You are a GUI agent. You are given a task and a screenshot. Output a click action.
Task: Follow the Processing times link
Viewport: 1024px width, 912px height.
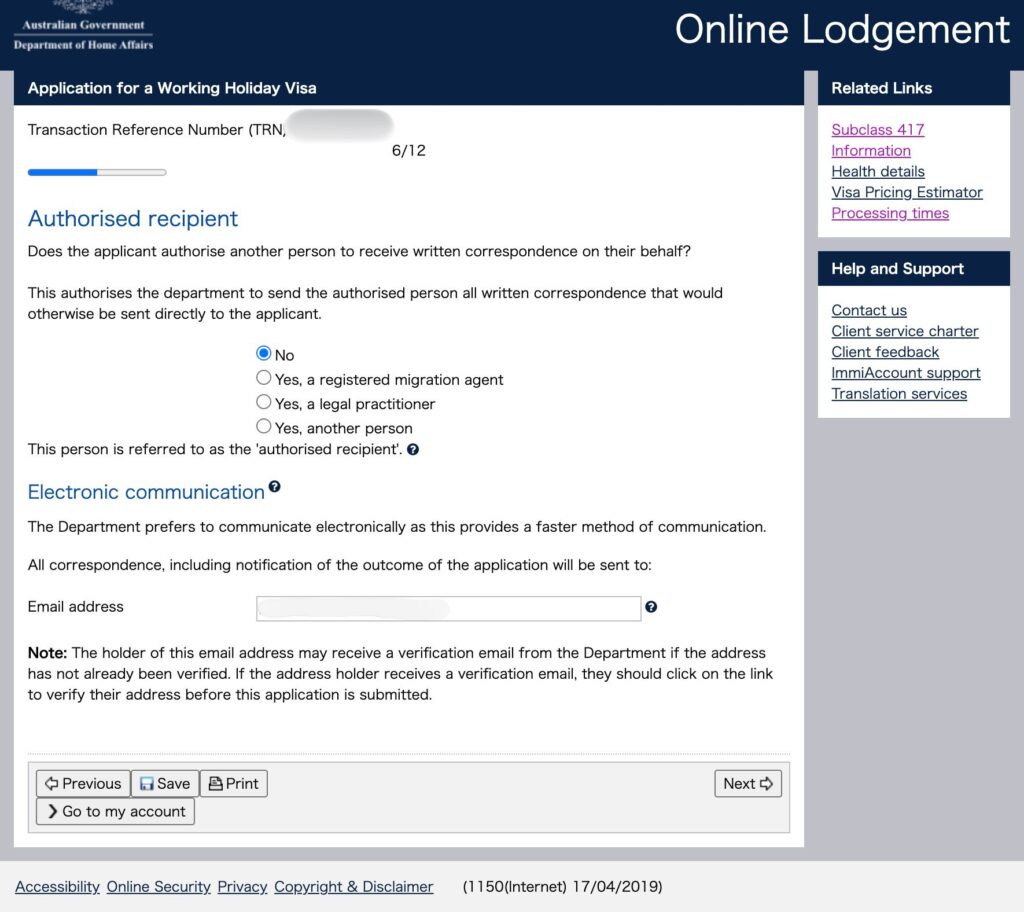[x=890, y=213]
